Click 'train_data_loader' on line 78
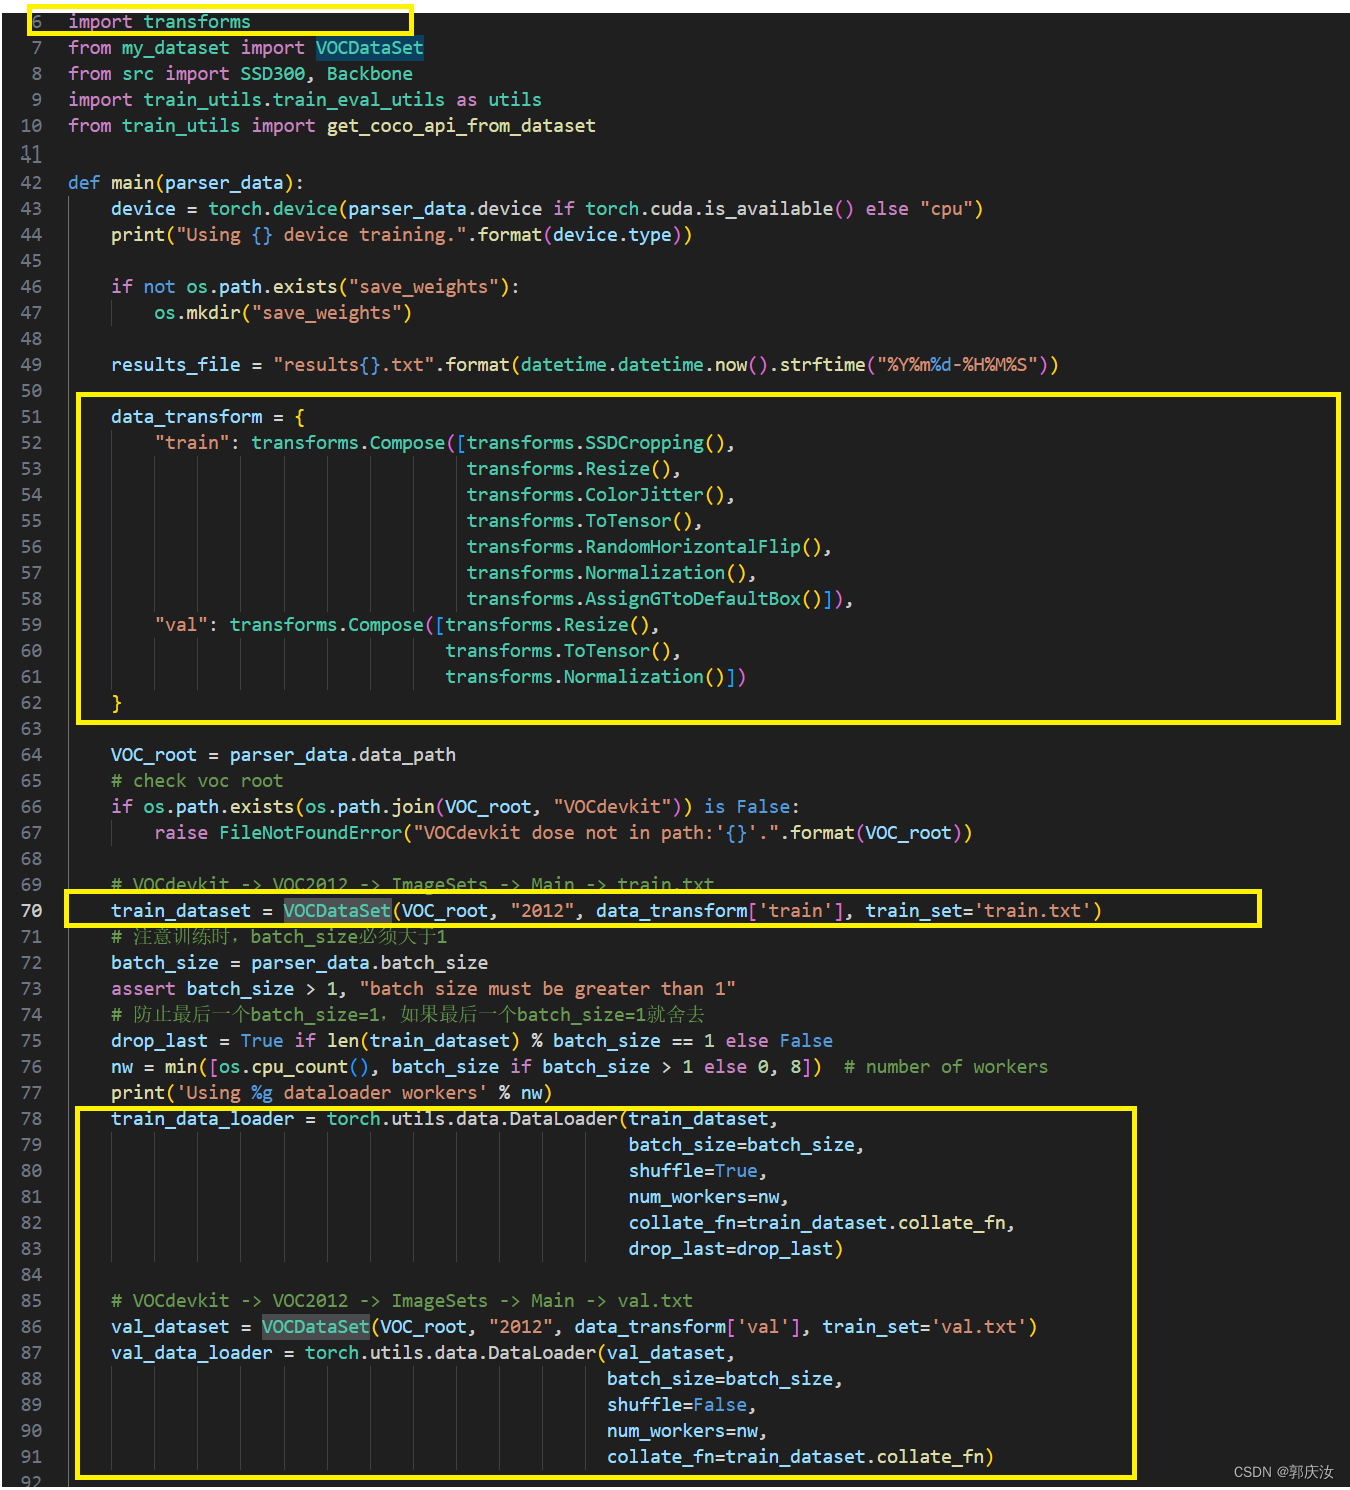Image resolution: width=1350 pixels, height=1490 pixels. (x=202, y=1119)
